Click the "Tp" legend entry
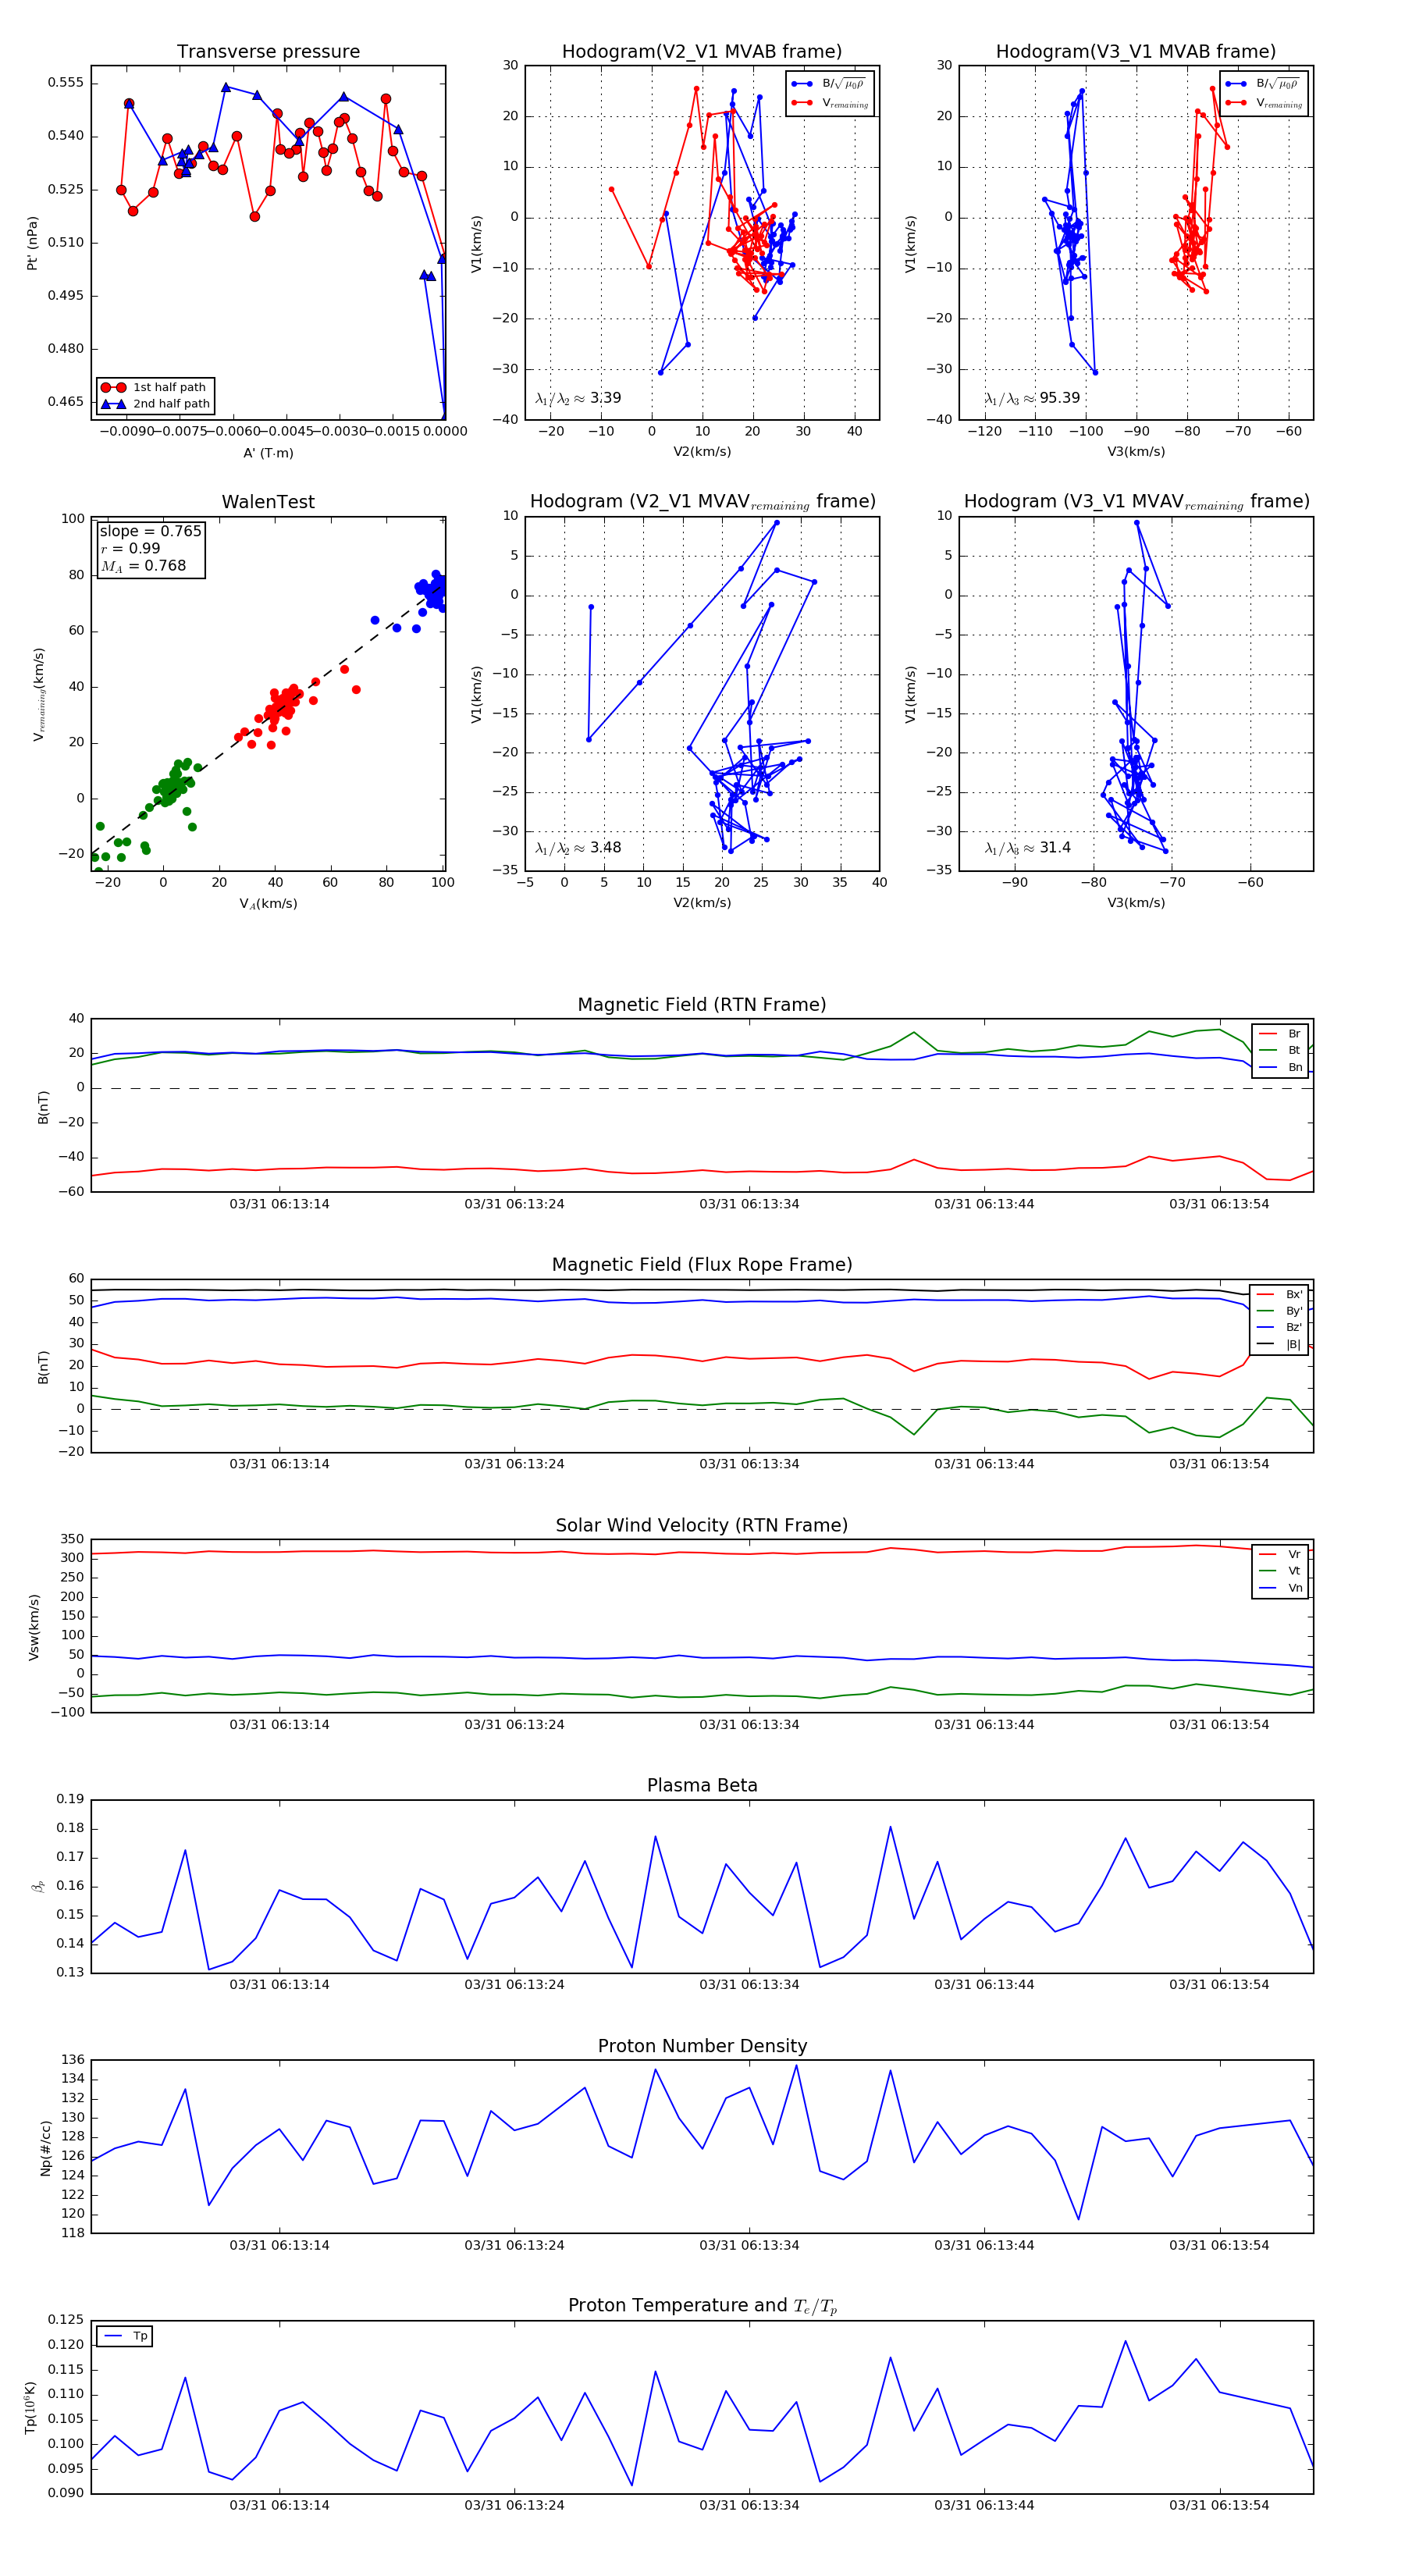This screenshot has height=2576, width=1405. click(126, 2336)
